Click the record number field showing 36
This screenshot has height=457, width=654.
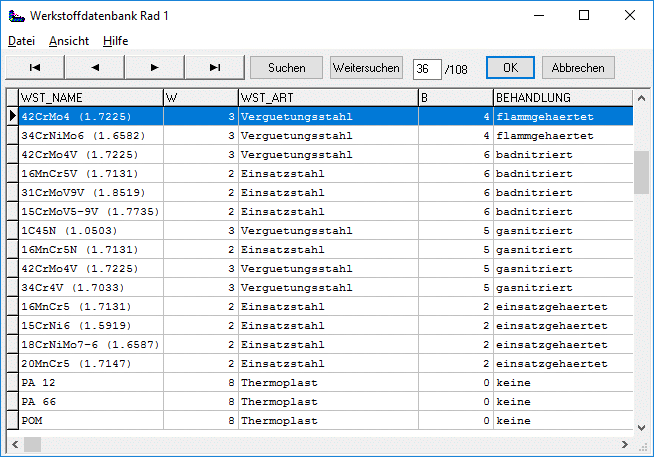427,68
